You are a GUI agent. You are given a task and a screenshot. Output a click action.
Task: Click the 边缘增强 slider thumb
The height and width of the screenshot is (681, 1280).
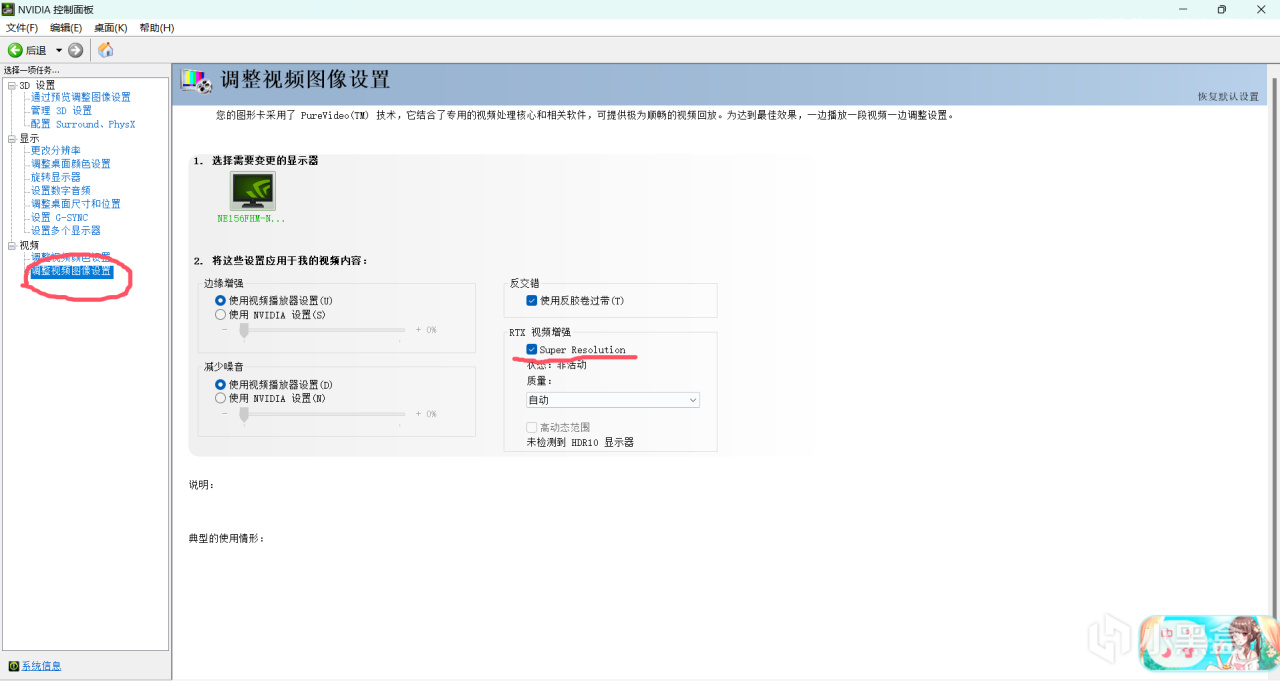tap(243, 330)
